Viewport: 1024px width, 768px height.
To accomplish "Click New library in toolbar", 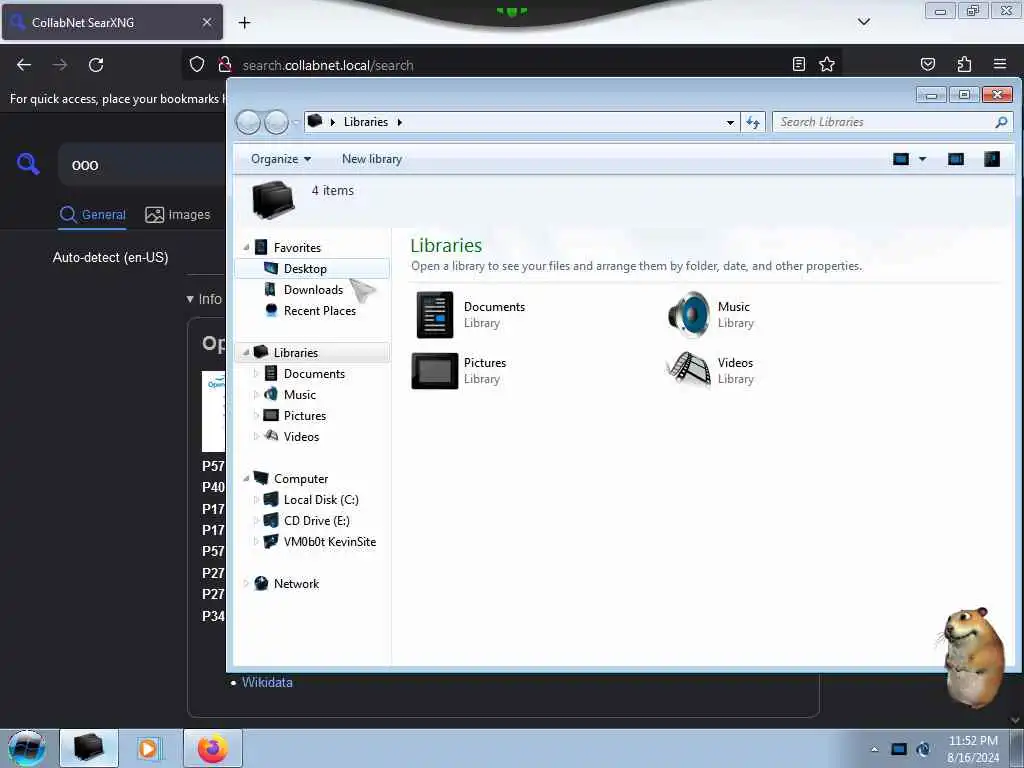I will pos(372,159).
